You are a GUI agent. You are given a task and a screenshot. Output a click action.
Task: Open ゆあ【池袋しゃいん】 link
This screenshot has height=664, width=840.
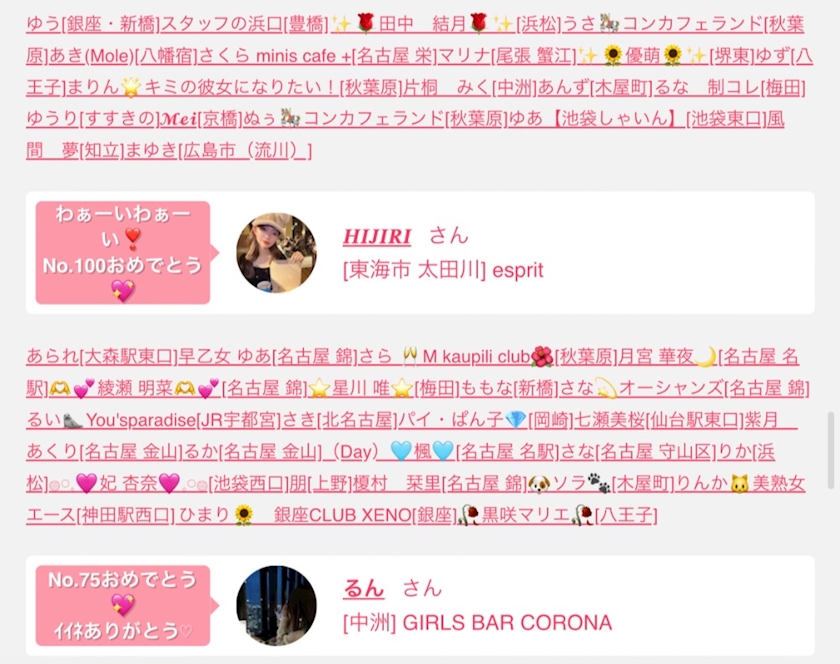(x=597, y=119)
